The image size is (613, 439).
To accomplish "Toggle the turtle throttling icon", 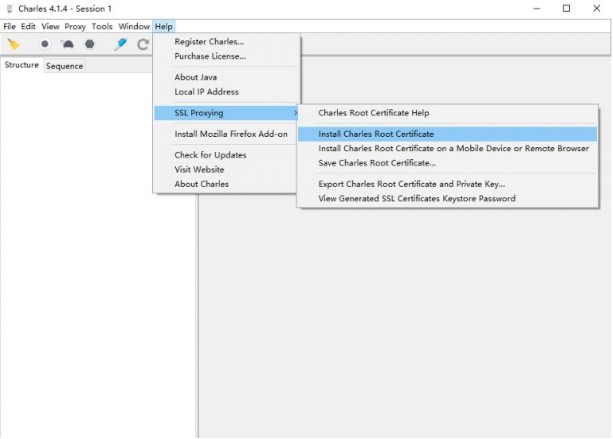I will pos(68,44).
